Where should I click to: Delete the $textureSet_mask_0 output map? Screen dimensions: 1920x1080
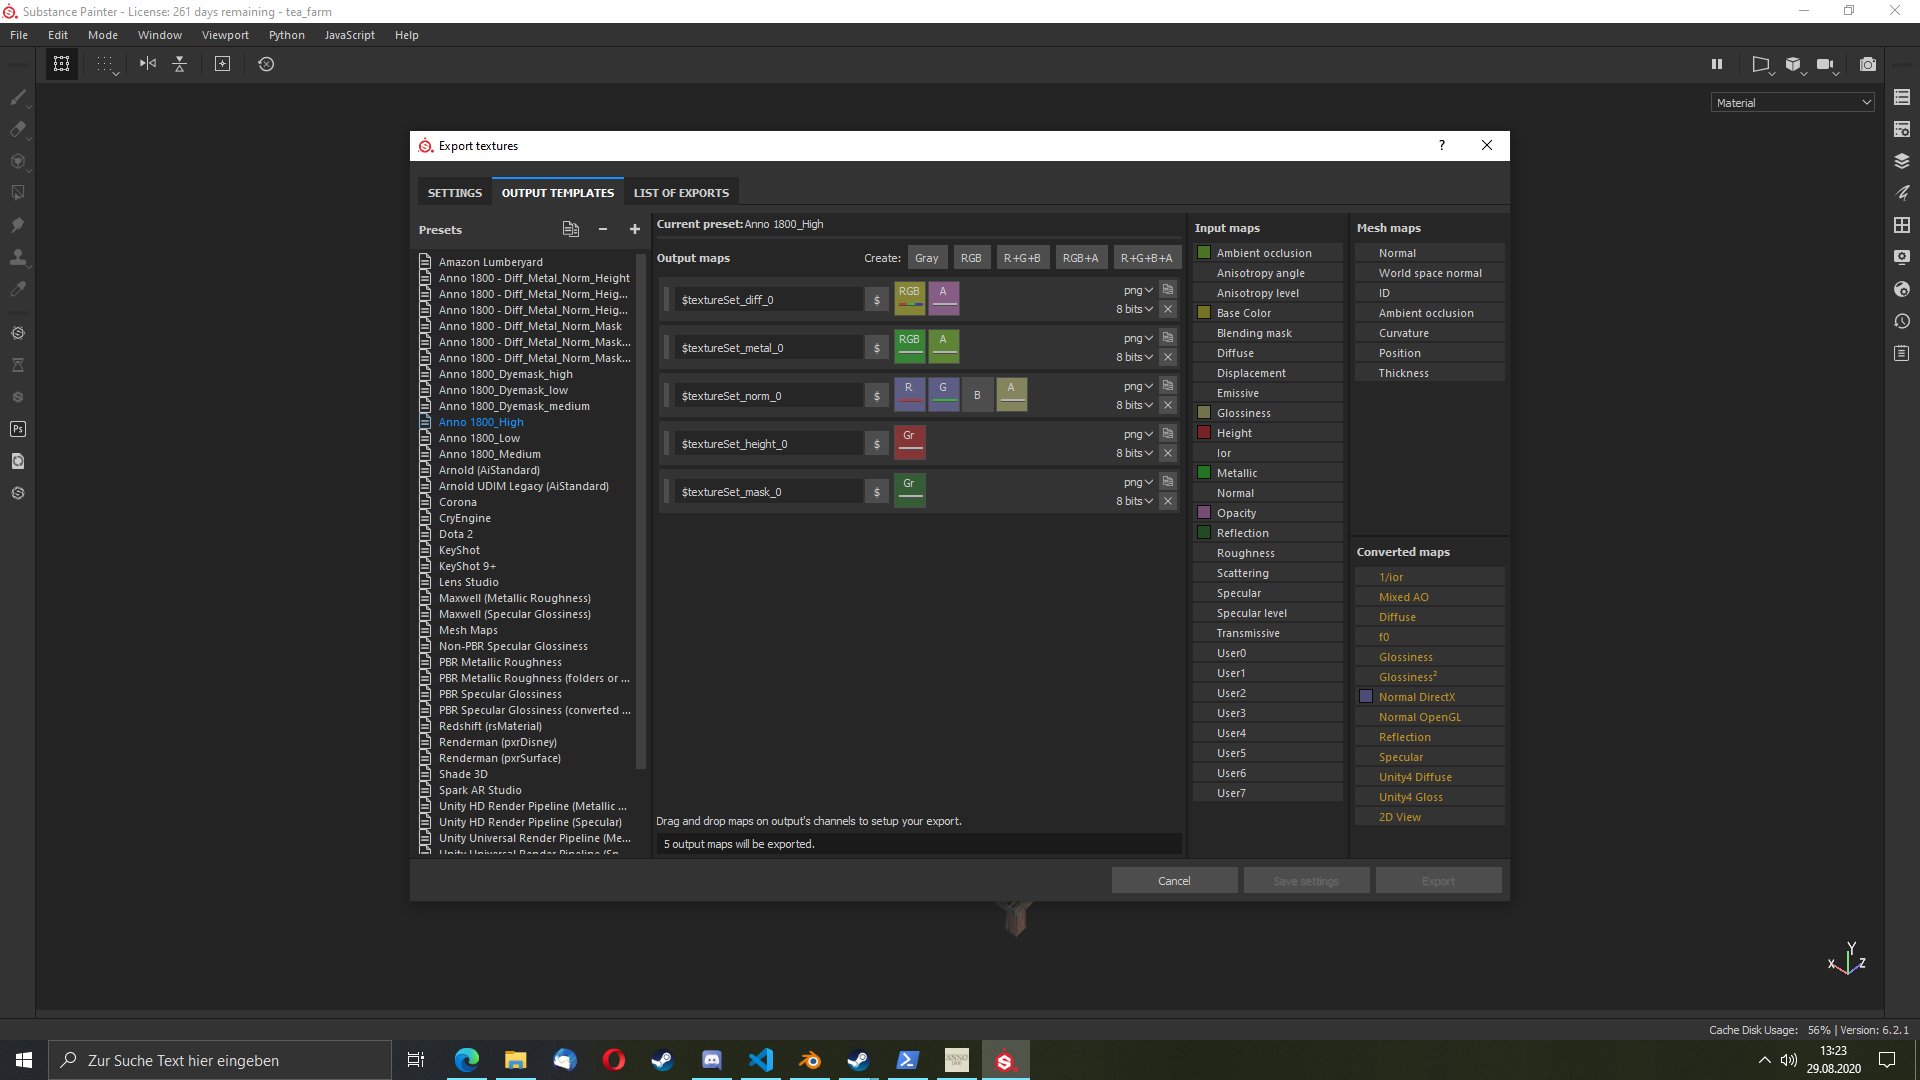pos(1168,501)
